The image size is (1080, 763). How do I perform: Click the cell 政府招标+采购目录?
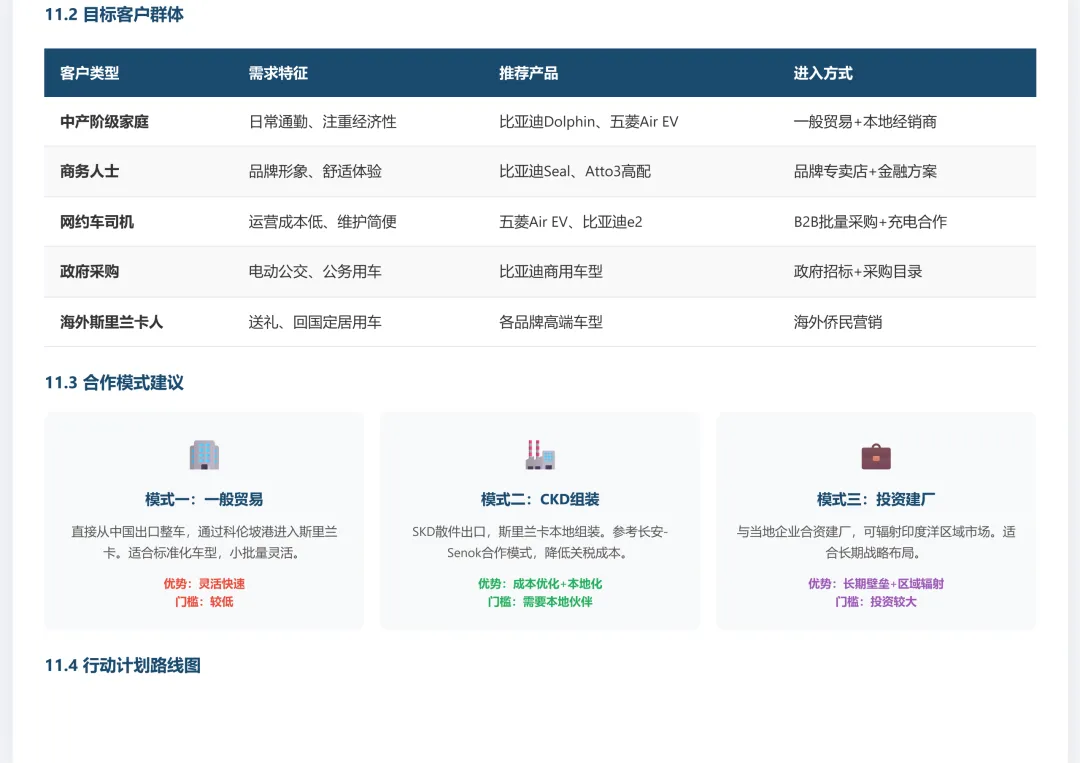[858, 271]
